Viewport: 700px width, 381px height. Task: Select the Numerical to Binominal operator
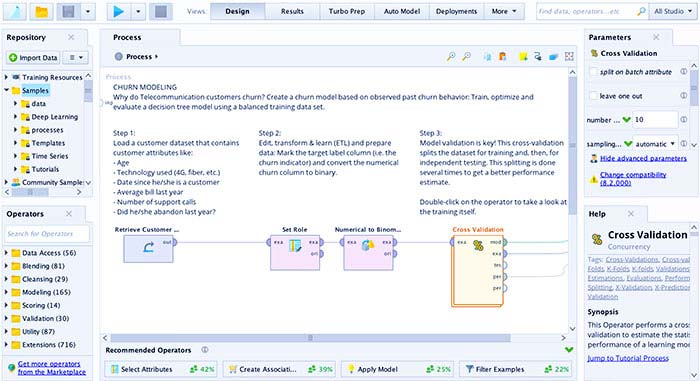coord(368,252)
